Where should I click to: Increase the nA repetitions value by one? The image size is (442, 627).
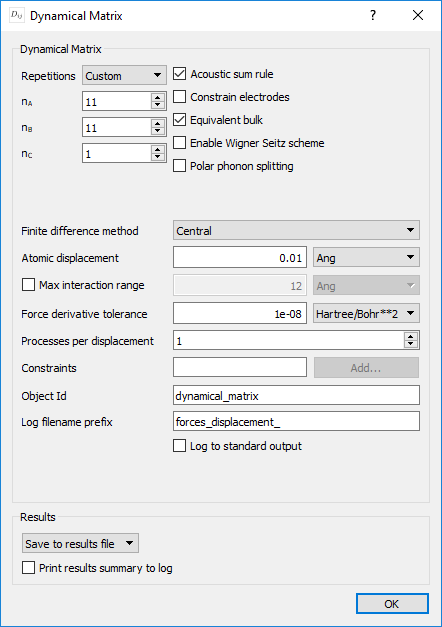(158, 98)
